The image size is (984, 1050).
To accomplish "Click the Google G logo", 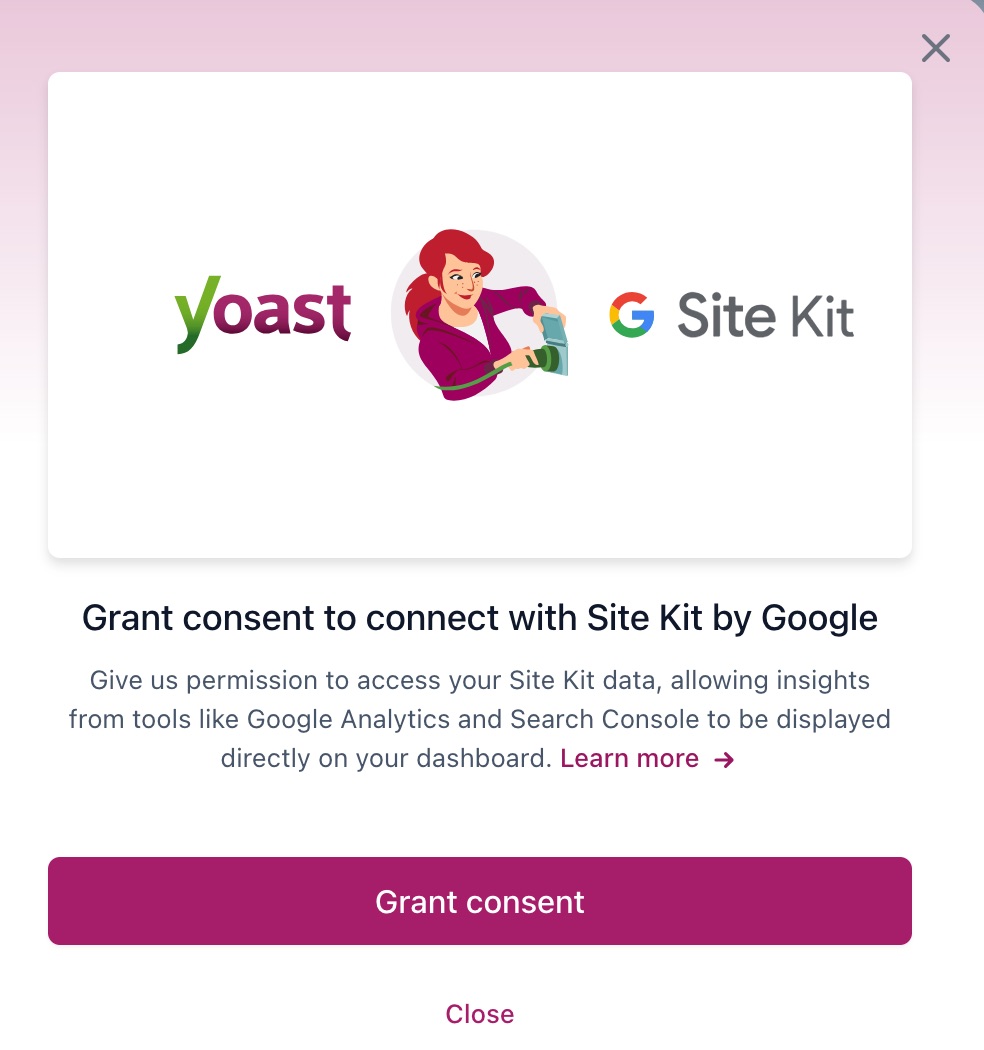I will [x=632, y=315].
